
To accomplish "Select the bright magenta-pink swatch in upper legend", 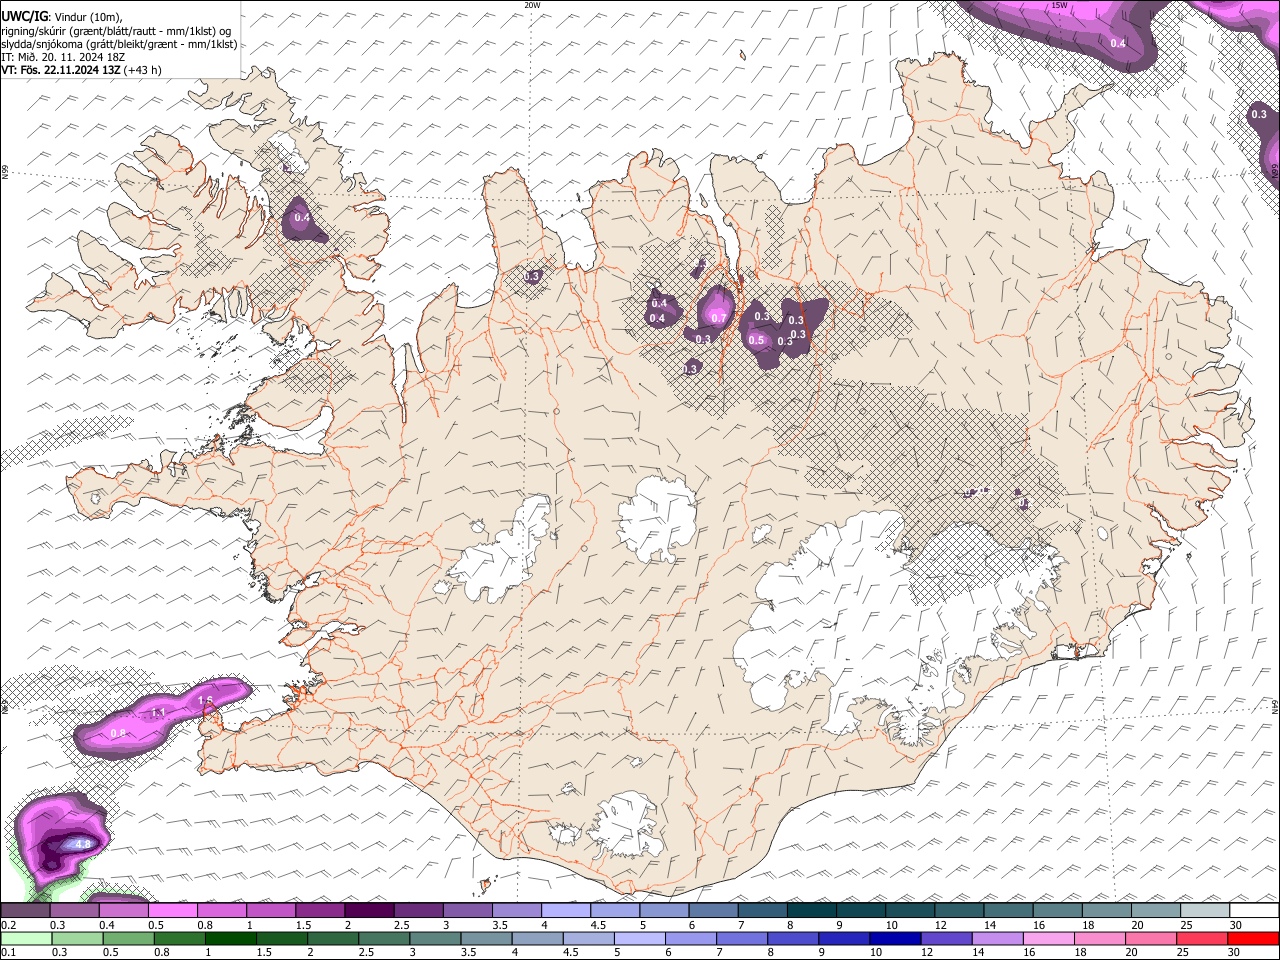I will pyautogui.click(x=173, y=911).
